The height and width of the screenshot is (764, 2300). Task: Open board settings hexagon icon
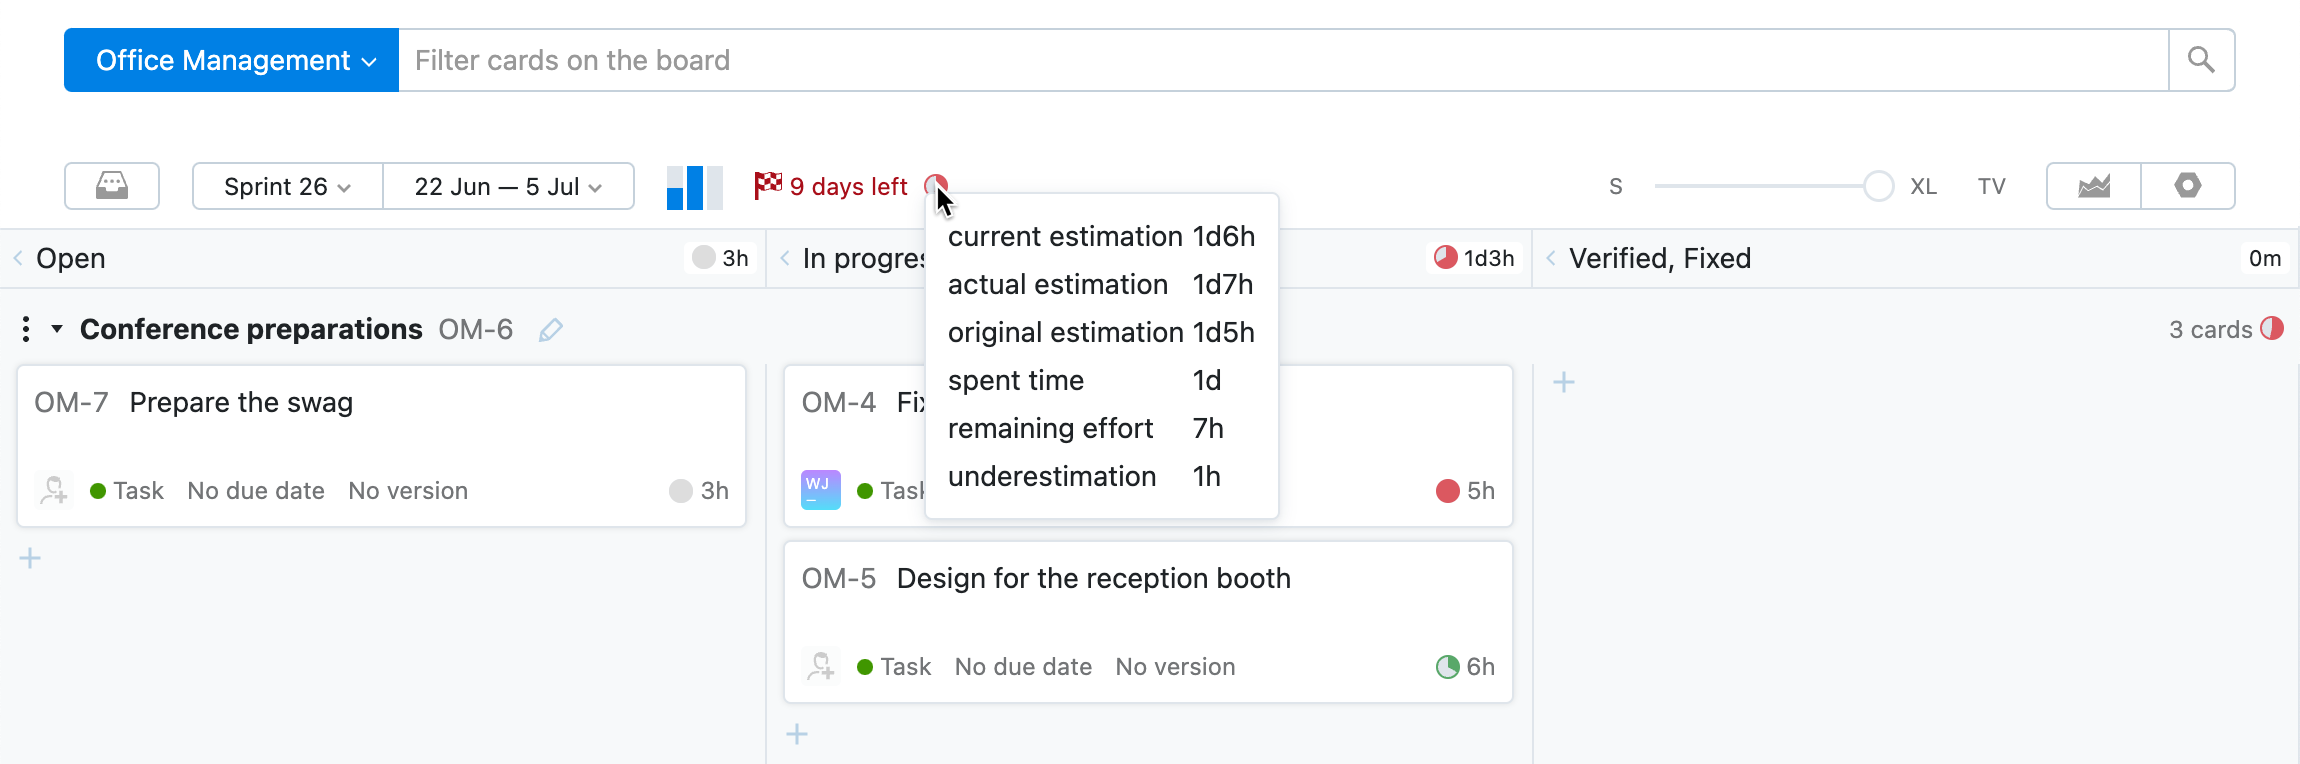pos(2188,186)
